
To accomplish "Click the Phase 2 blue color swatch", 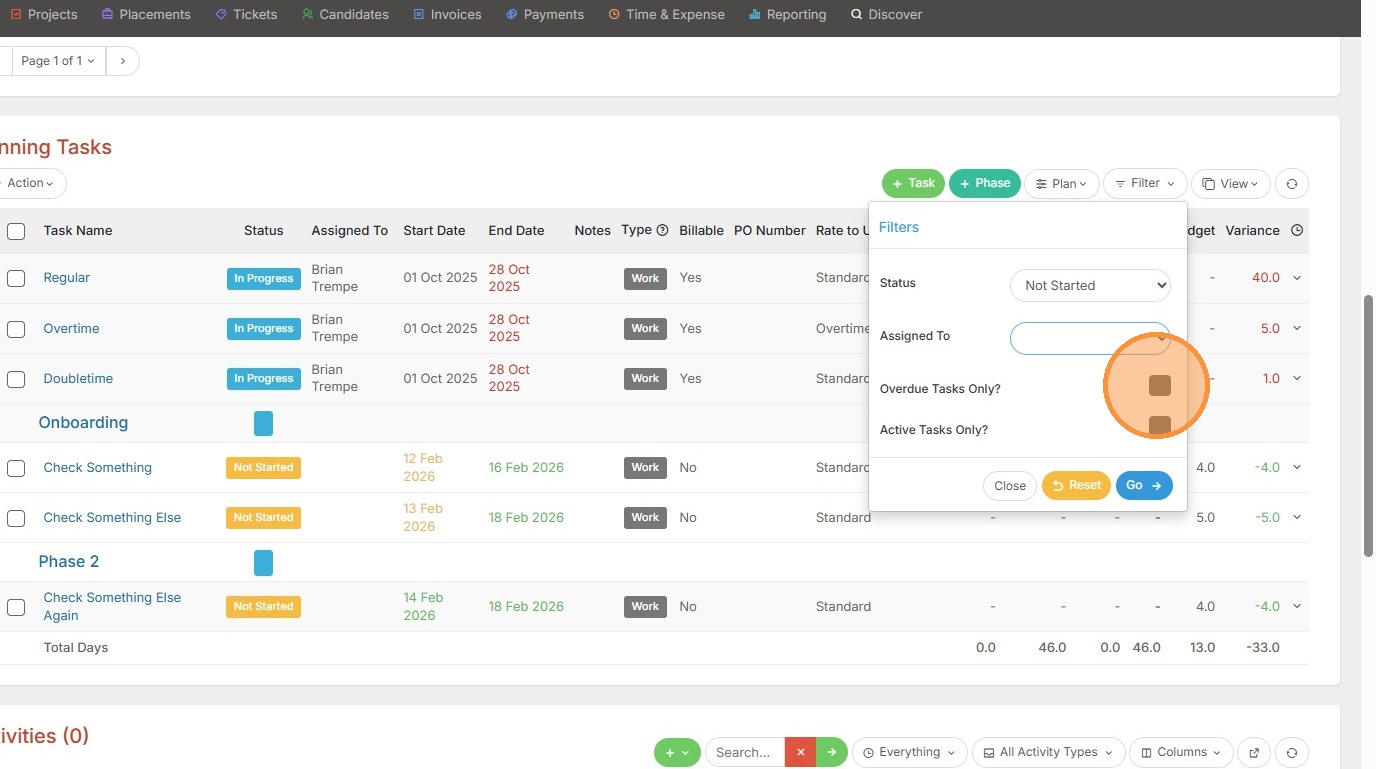I will pos(263,563).
